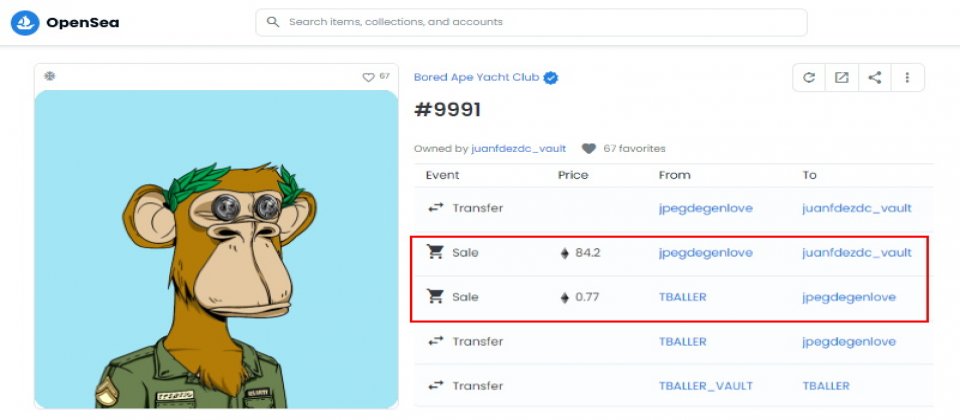Click jpegdegenlove in the 84.2 sale row
Screen dimensions: 960x420
coord(705,253)
